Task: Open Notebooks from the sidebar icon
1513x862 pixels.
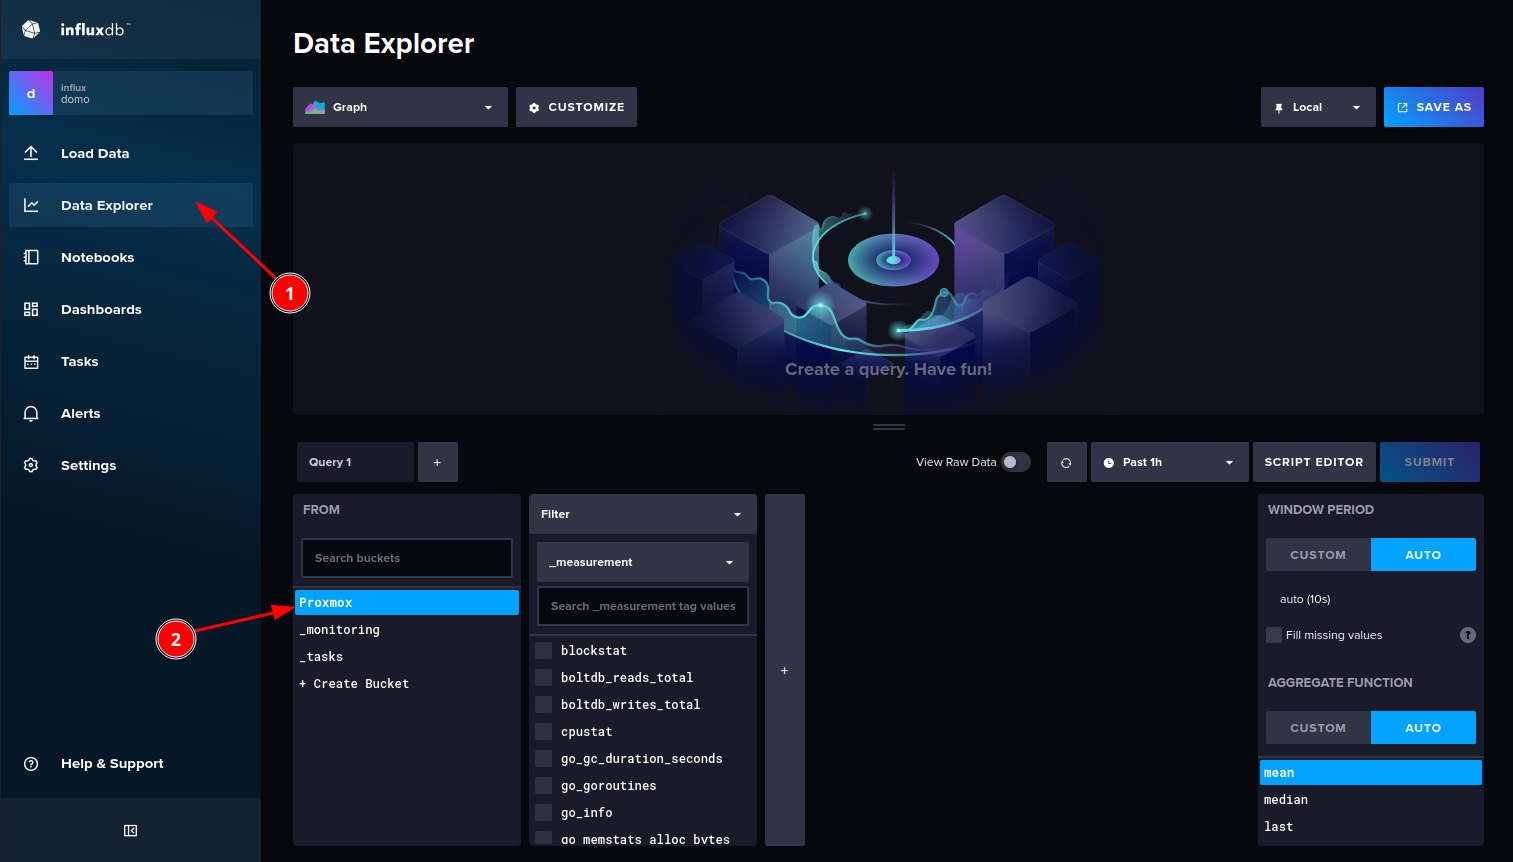Action: (x=31, y=257)
